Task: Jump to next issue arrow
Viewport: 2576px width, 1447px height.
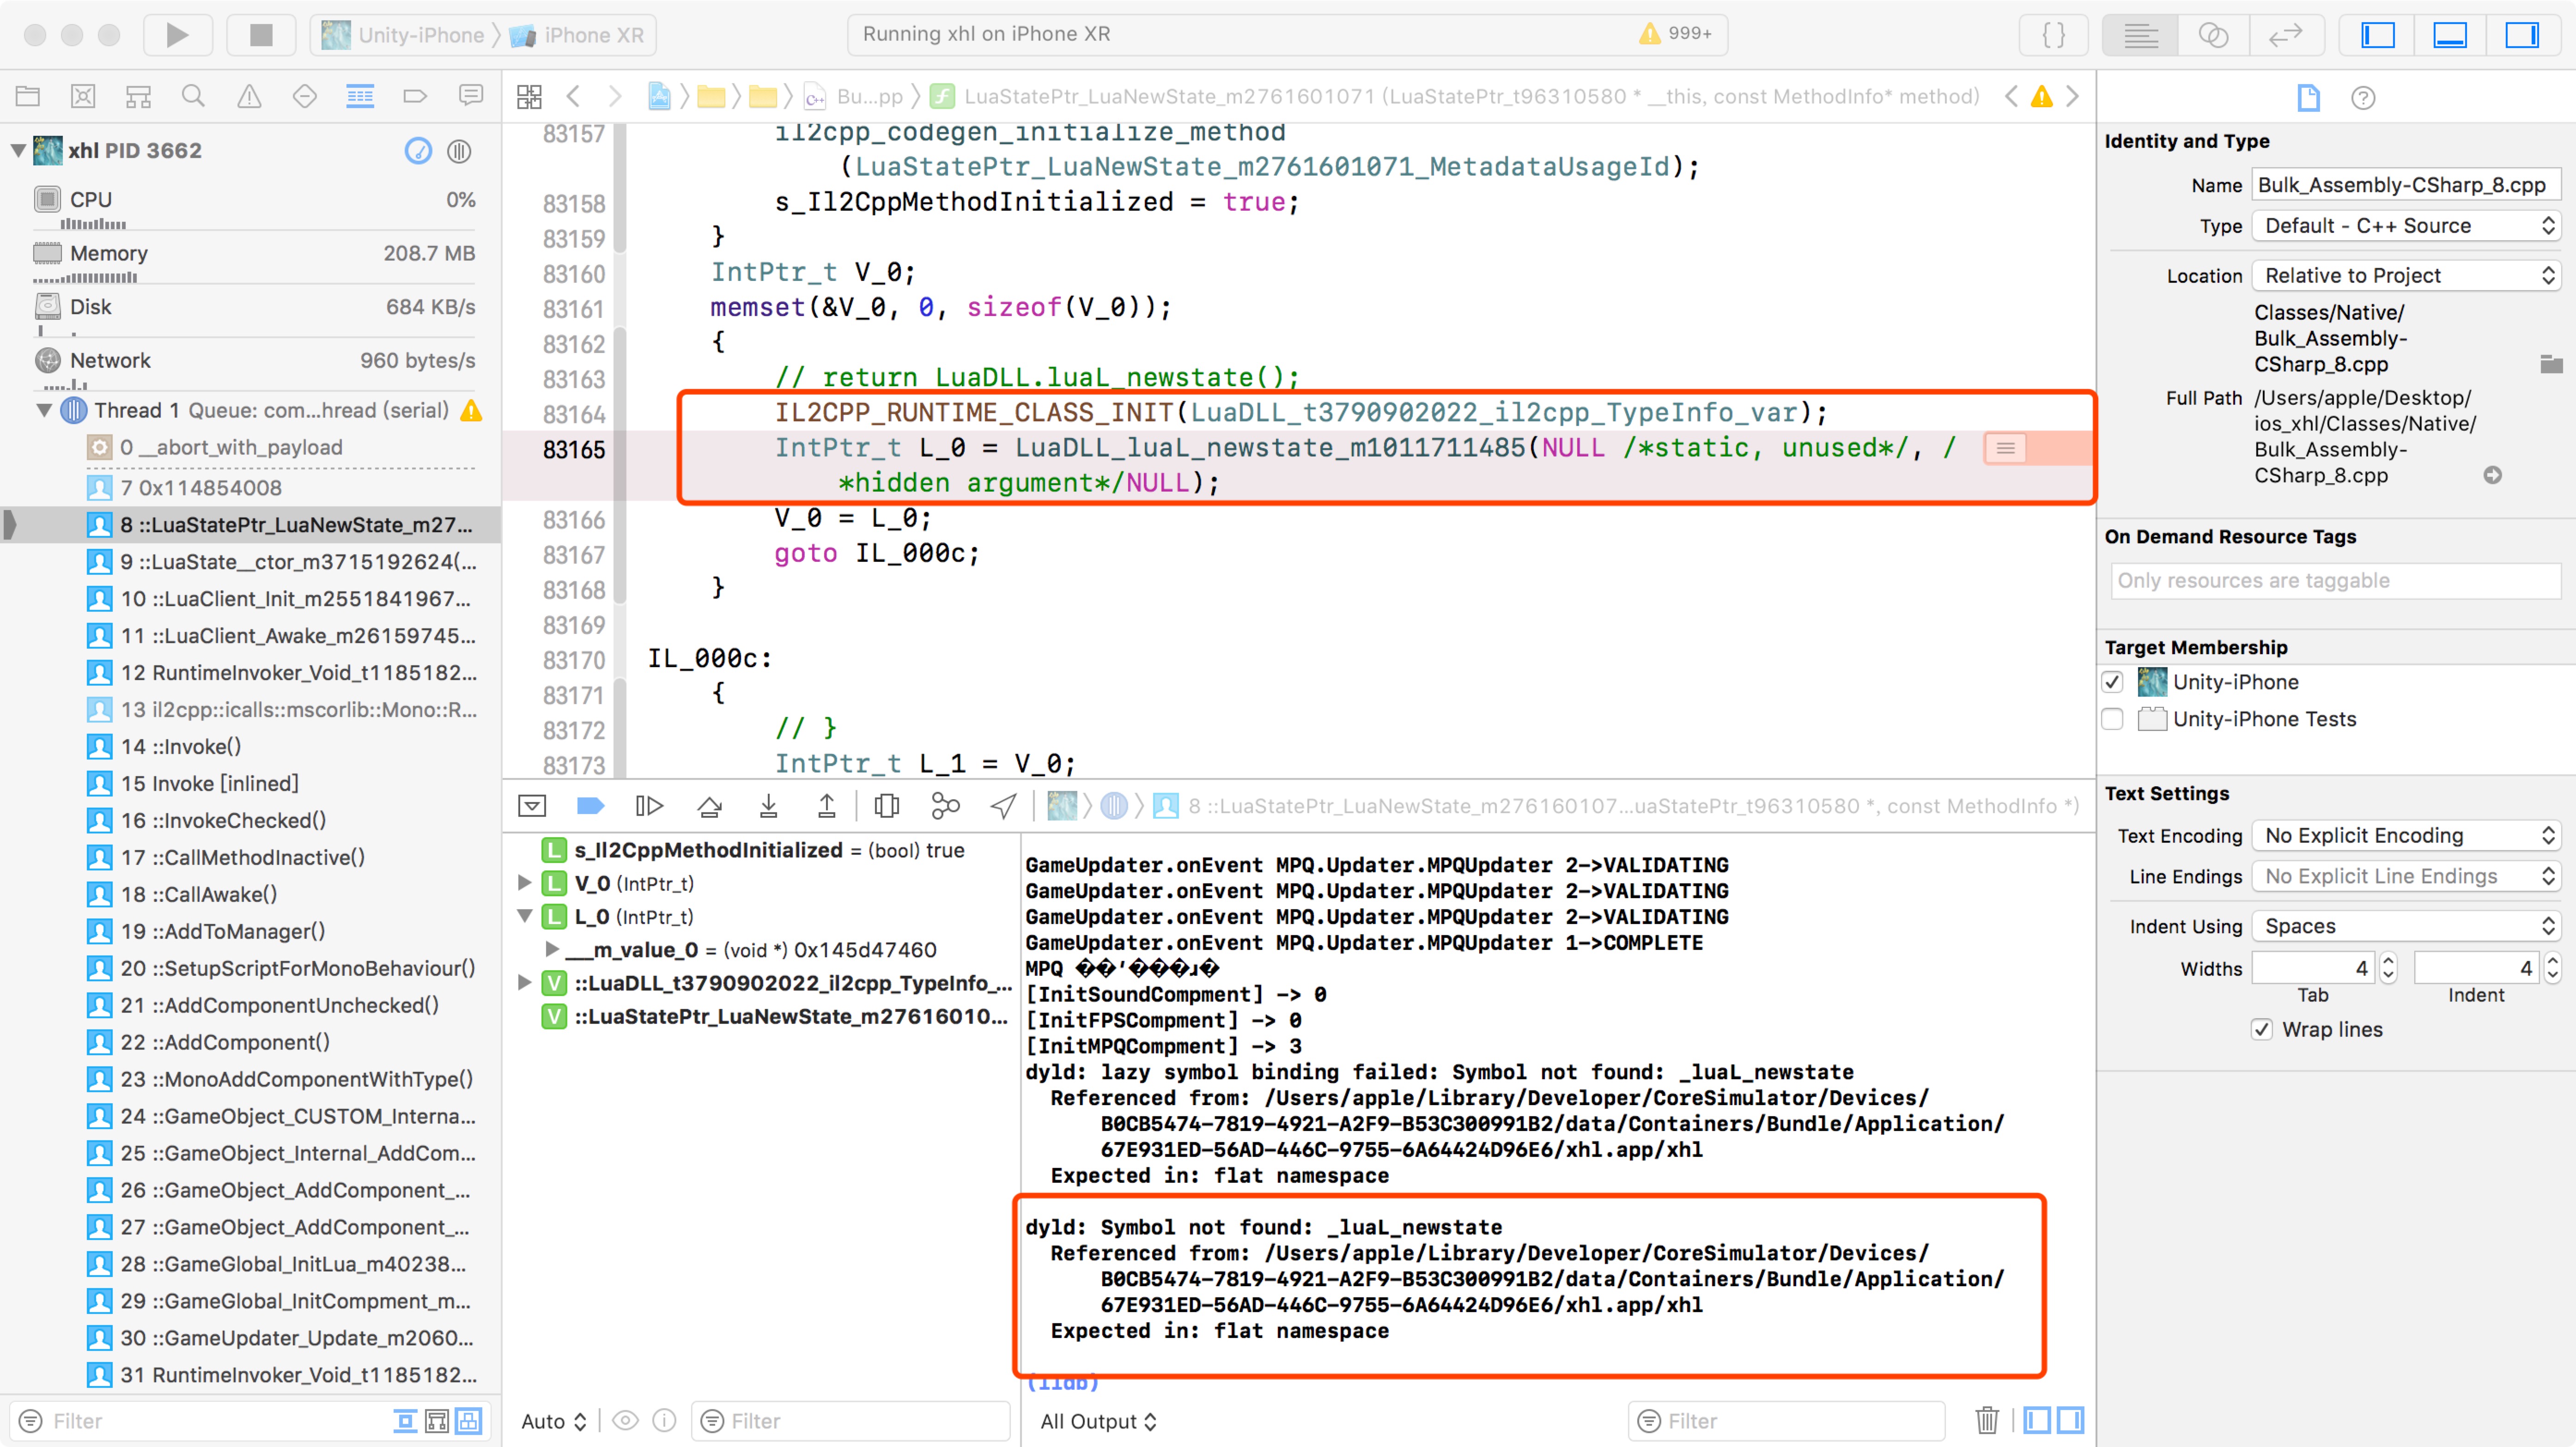Action: coord(2073,97)
